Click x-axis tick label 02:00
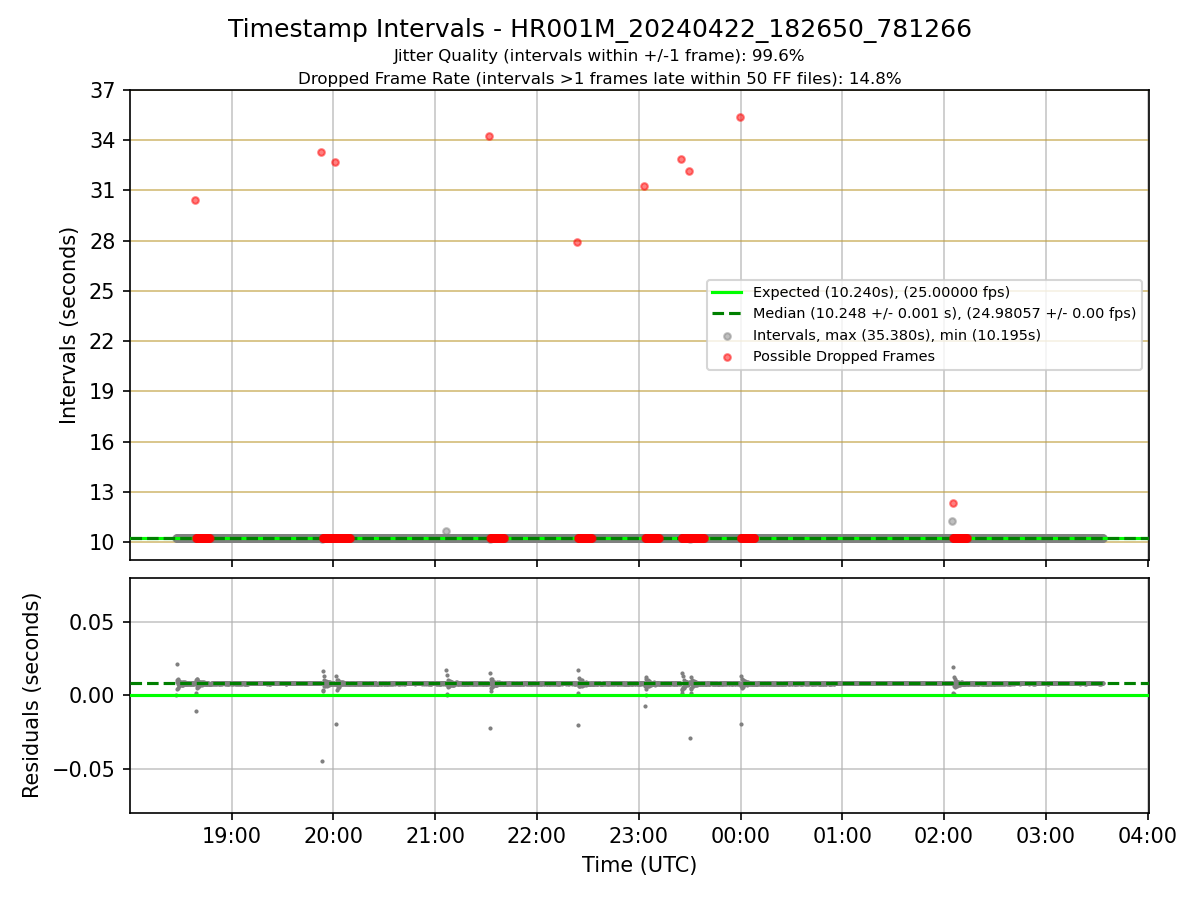Screen dimensions: 1200x900 coord(944,834)
